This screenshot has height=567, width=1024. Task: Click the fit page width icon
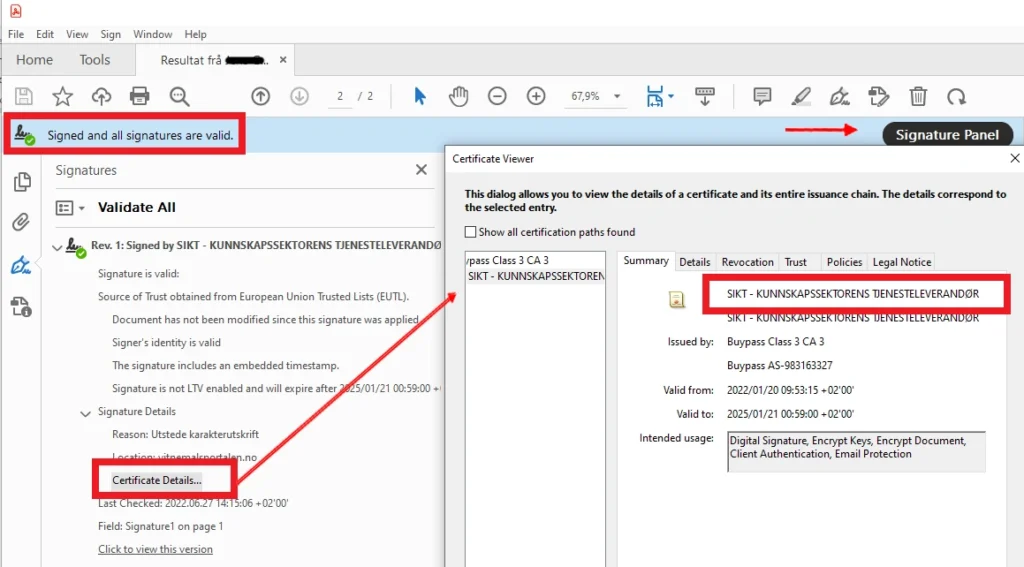click(x=654, y=97)
